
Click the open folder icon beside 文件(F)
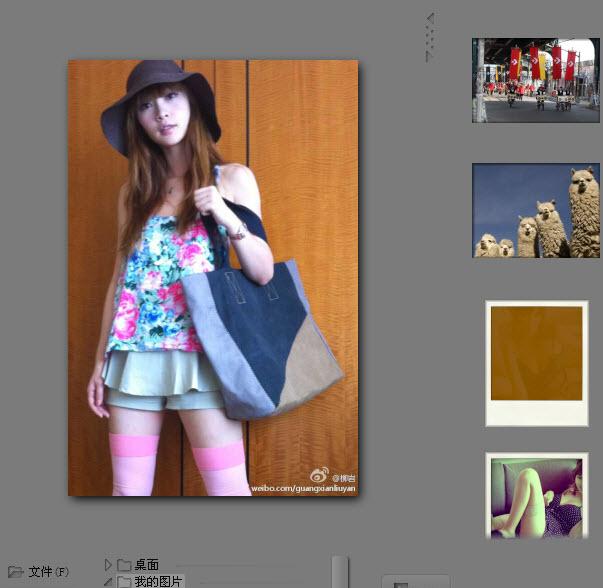[x=15, y=572]
